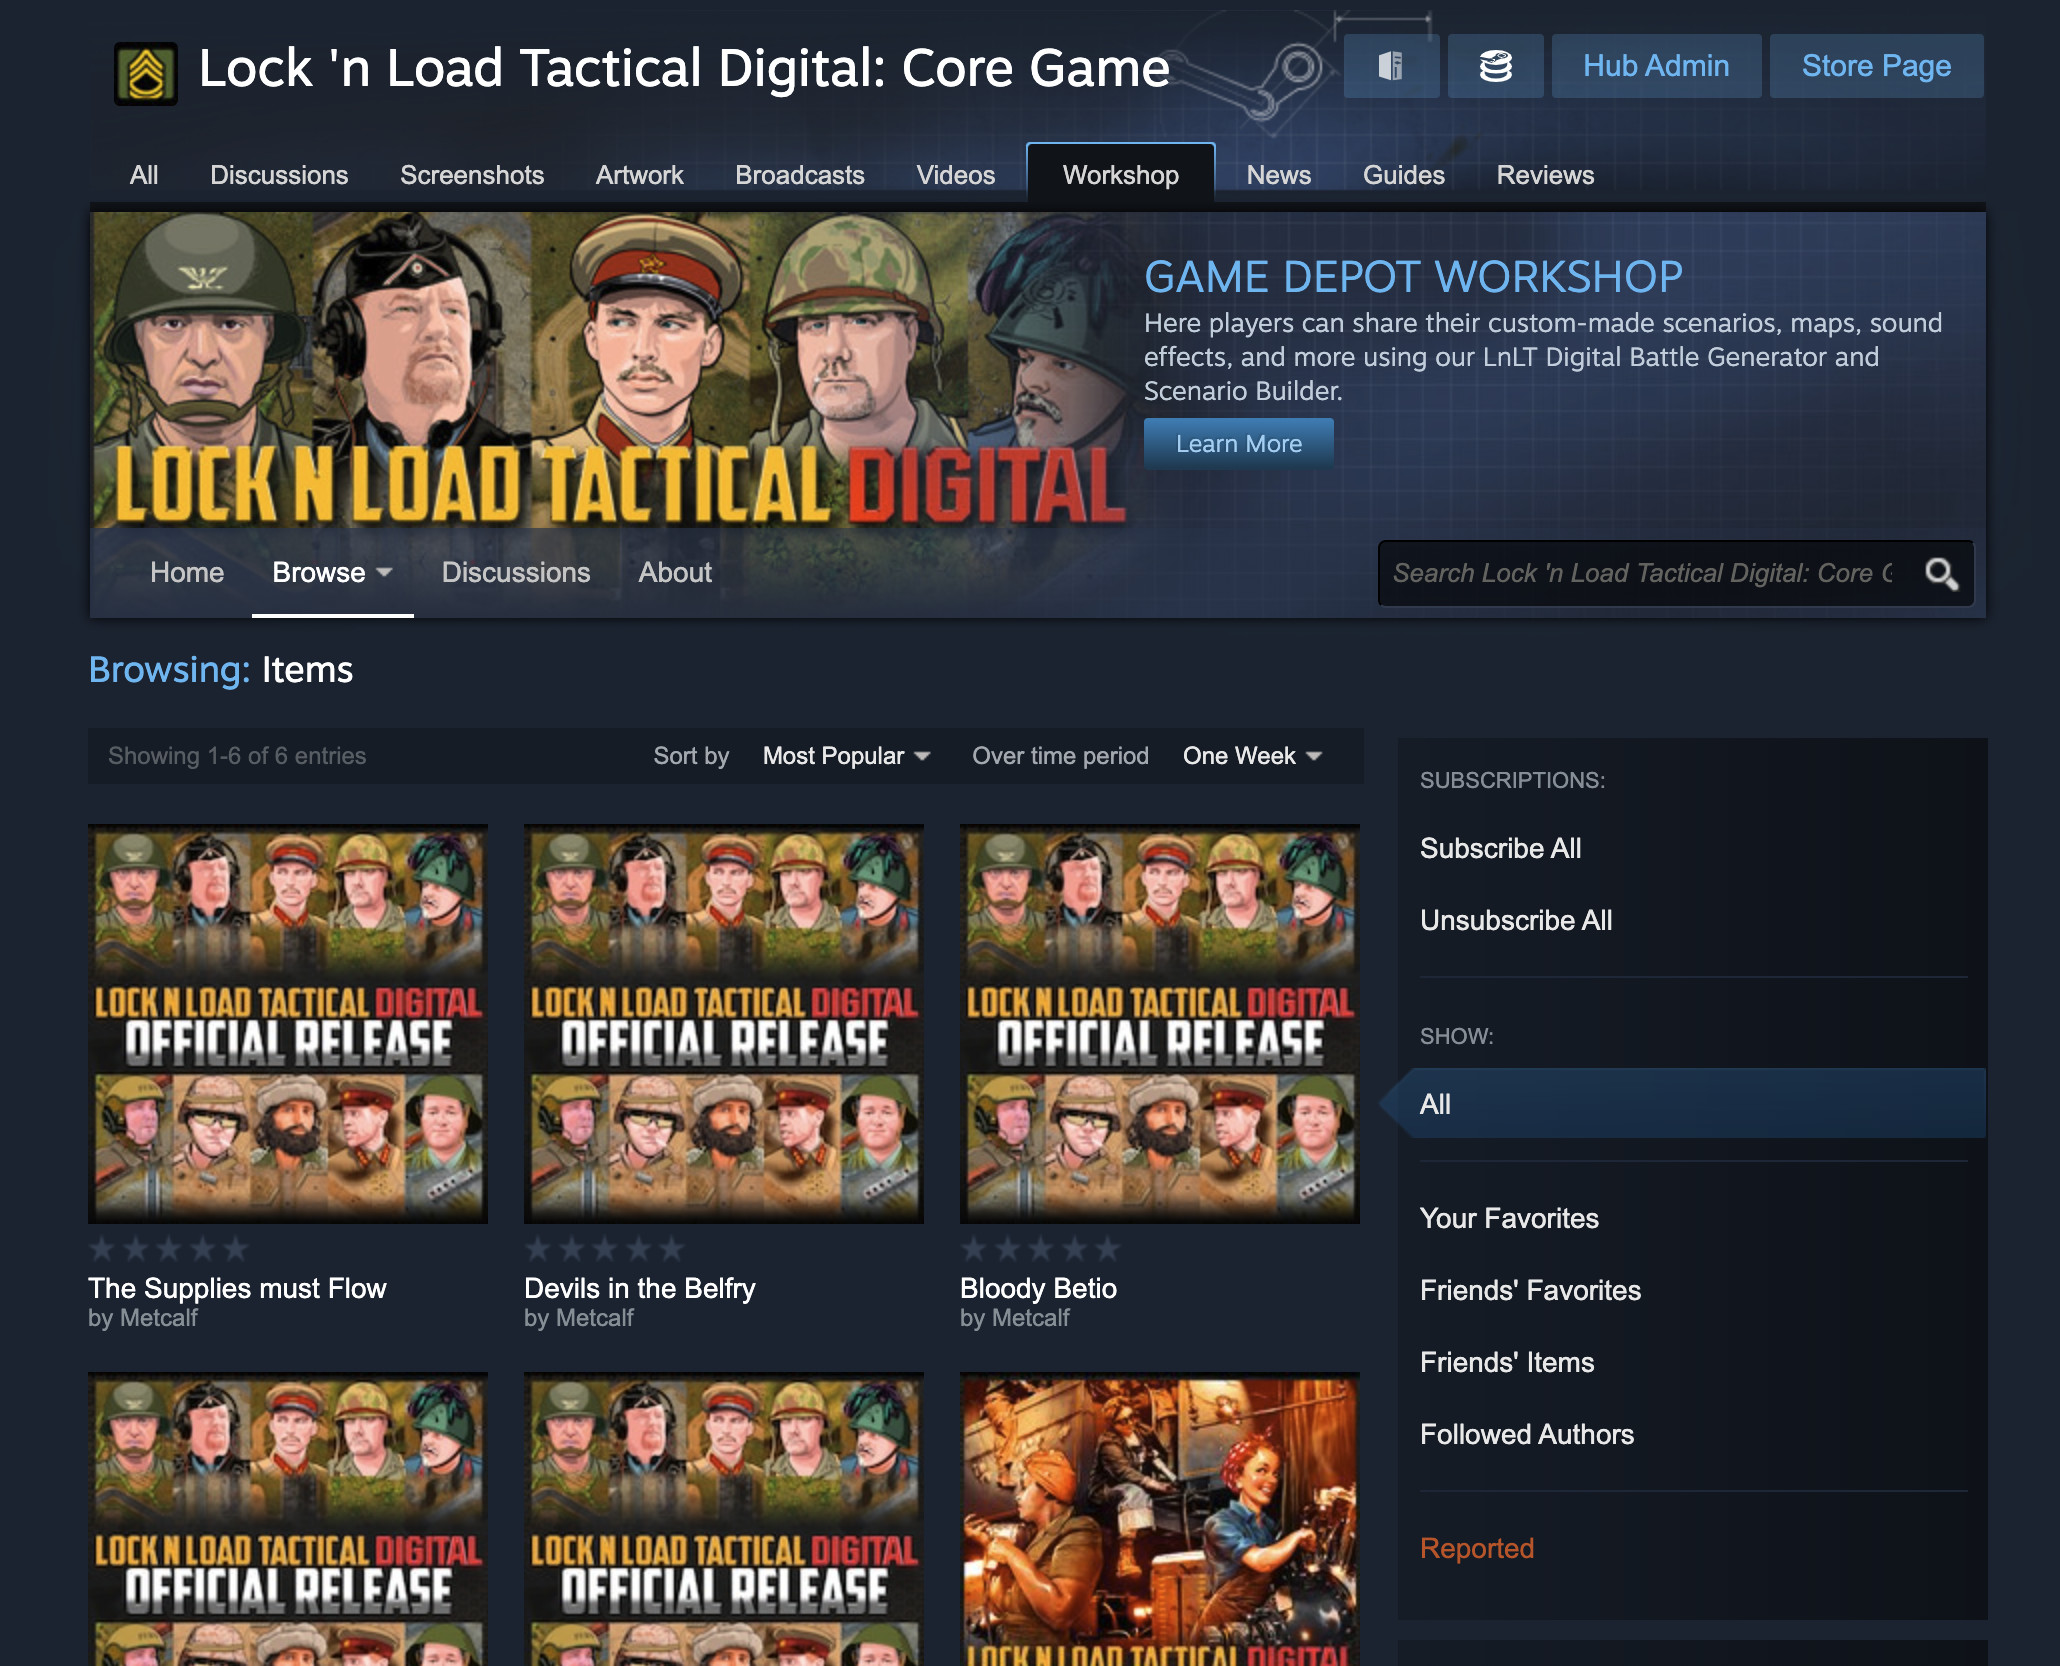The height and width of the screenshot is (1666, 2060).
Task: Click the Learn More button
Action: [1238, 443]
